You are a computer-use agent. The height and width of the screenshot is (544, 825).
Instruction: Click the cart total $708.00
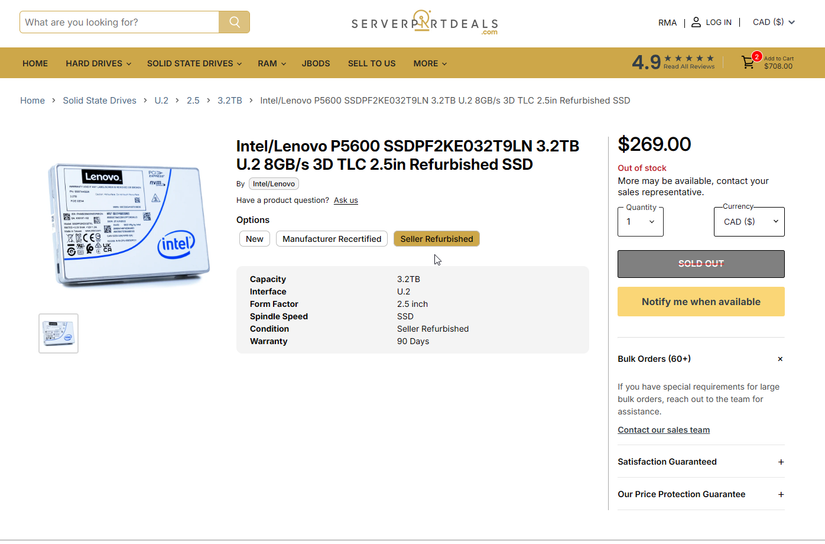[778, 66]
